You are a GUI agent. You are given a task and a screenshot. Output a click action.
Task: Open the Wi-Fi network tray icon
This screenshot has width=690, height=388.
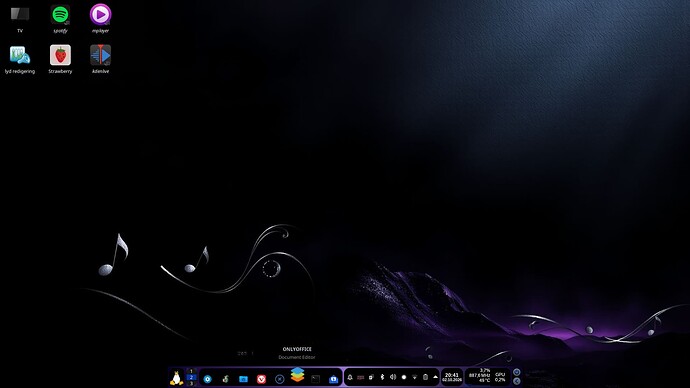click(x=415, y=377)
